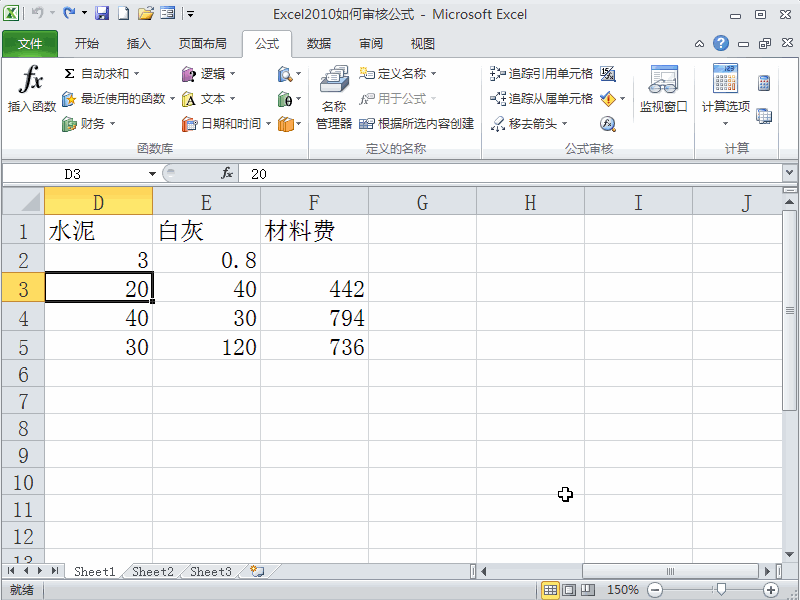800x600 pixels.
Task: Open the Financial (财务) function library
Action: coord(92,123)
